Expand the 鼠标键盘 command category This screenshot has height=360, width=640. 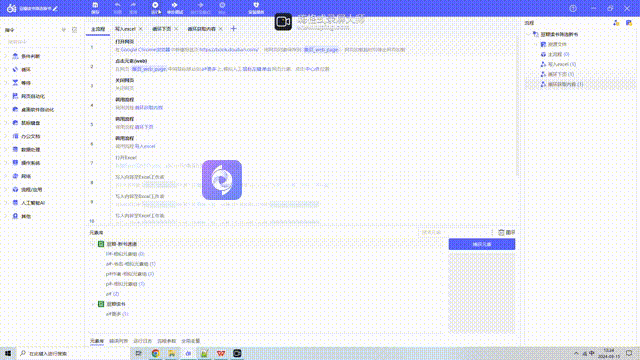pyautogui.click(x=6, y=123)
